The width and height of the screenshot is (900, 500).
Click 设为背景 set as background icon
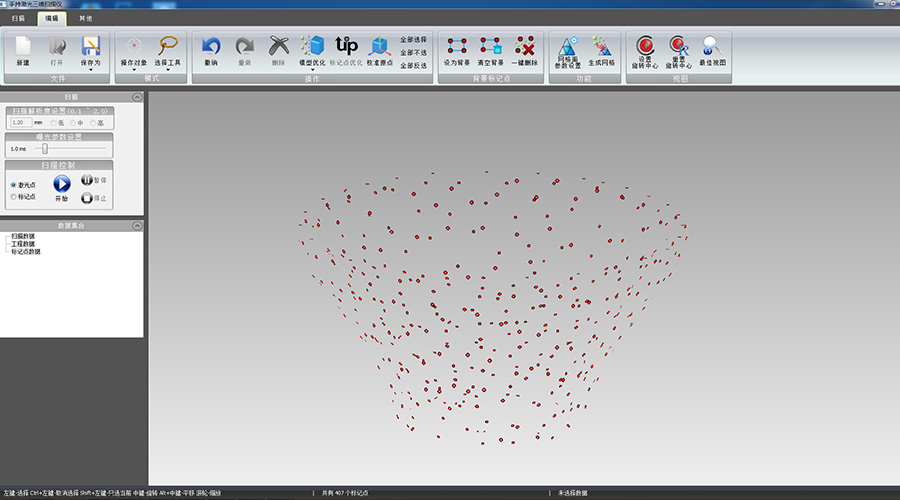coord(457,46)
